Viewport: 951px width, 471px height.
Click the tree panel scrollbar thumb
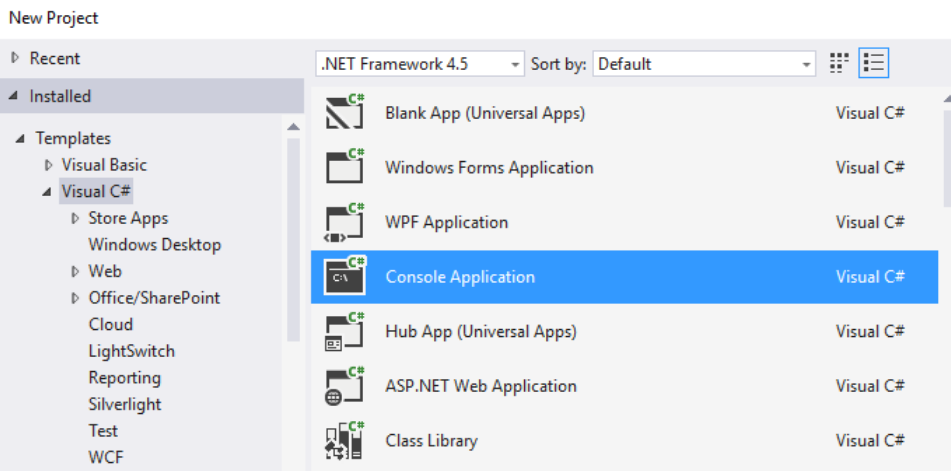(x=294, y=240)
